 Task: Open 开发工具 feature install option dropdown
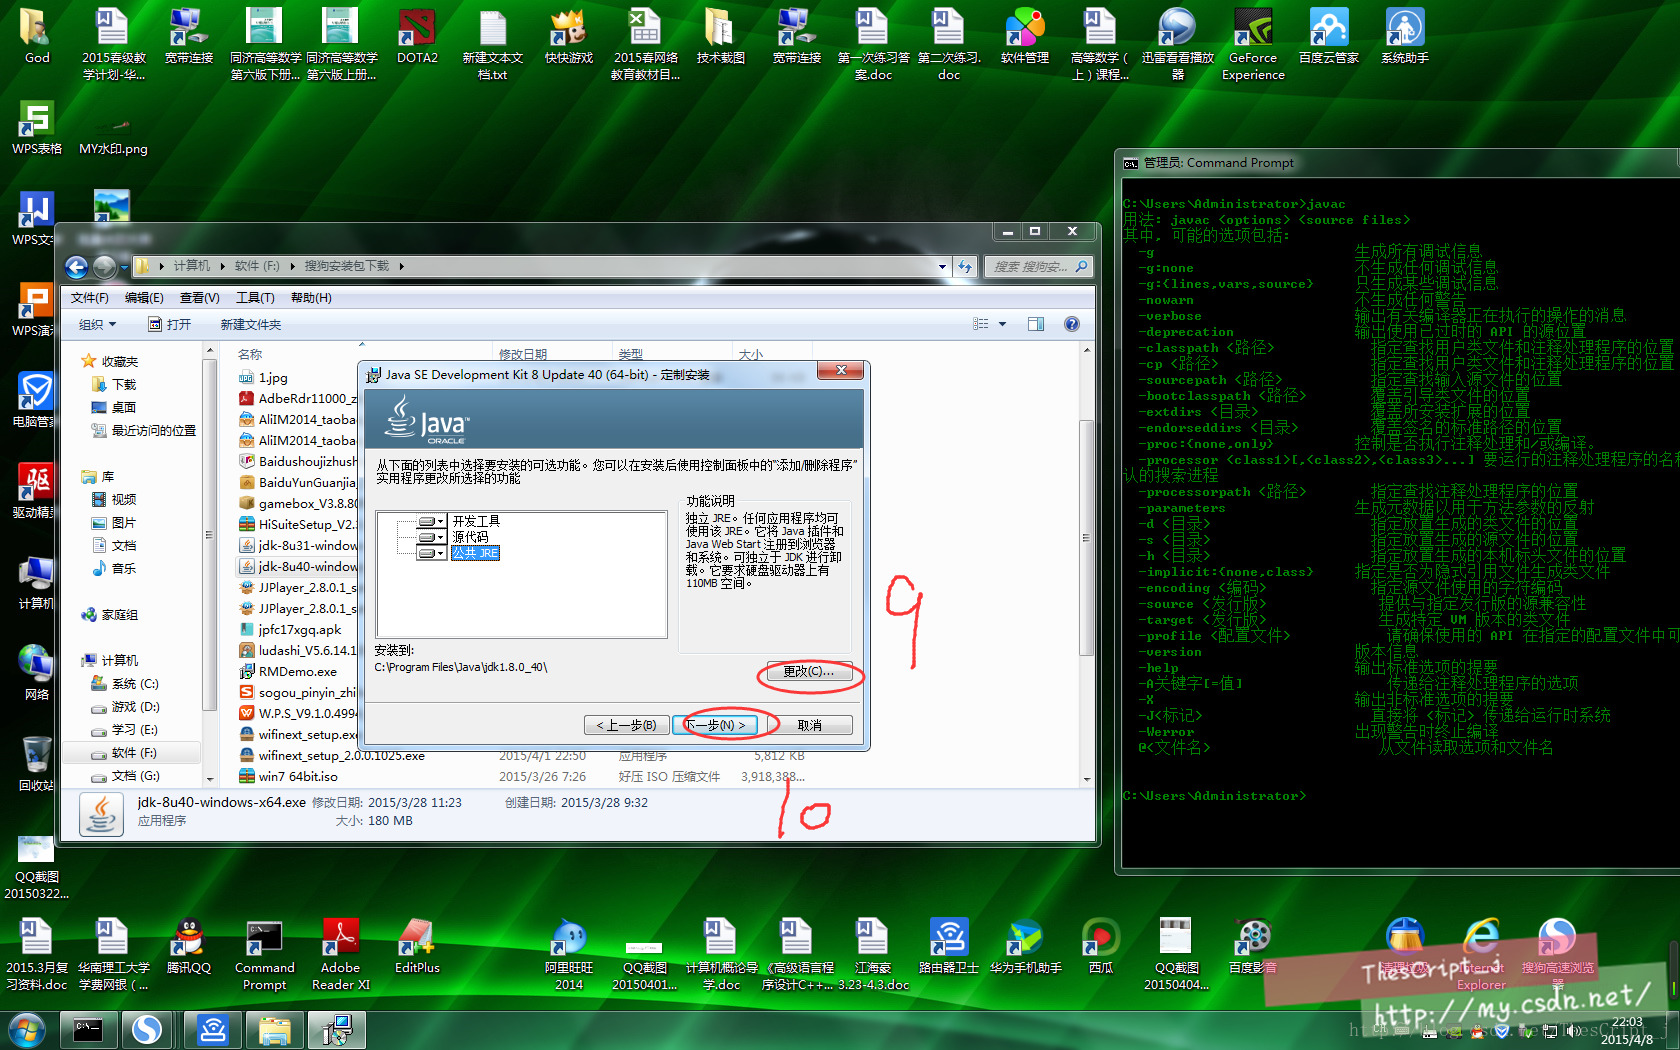click(x=431, y=521)
